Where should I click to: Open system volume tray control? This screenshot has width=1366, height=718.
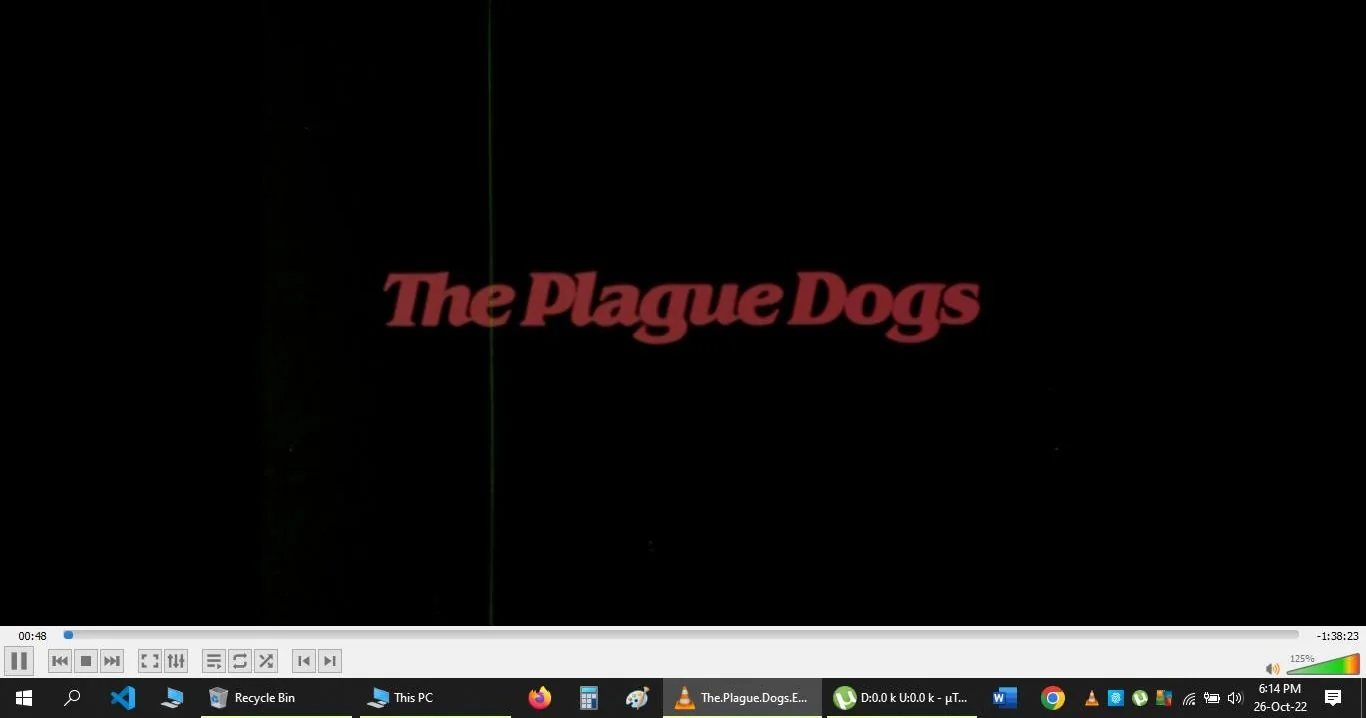click(1235, 698)
